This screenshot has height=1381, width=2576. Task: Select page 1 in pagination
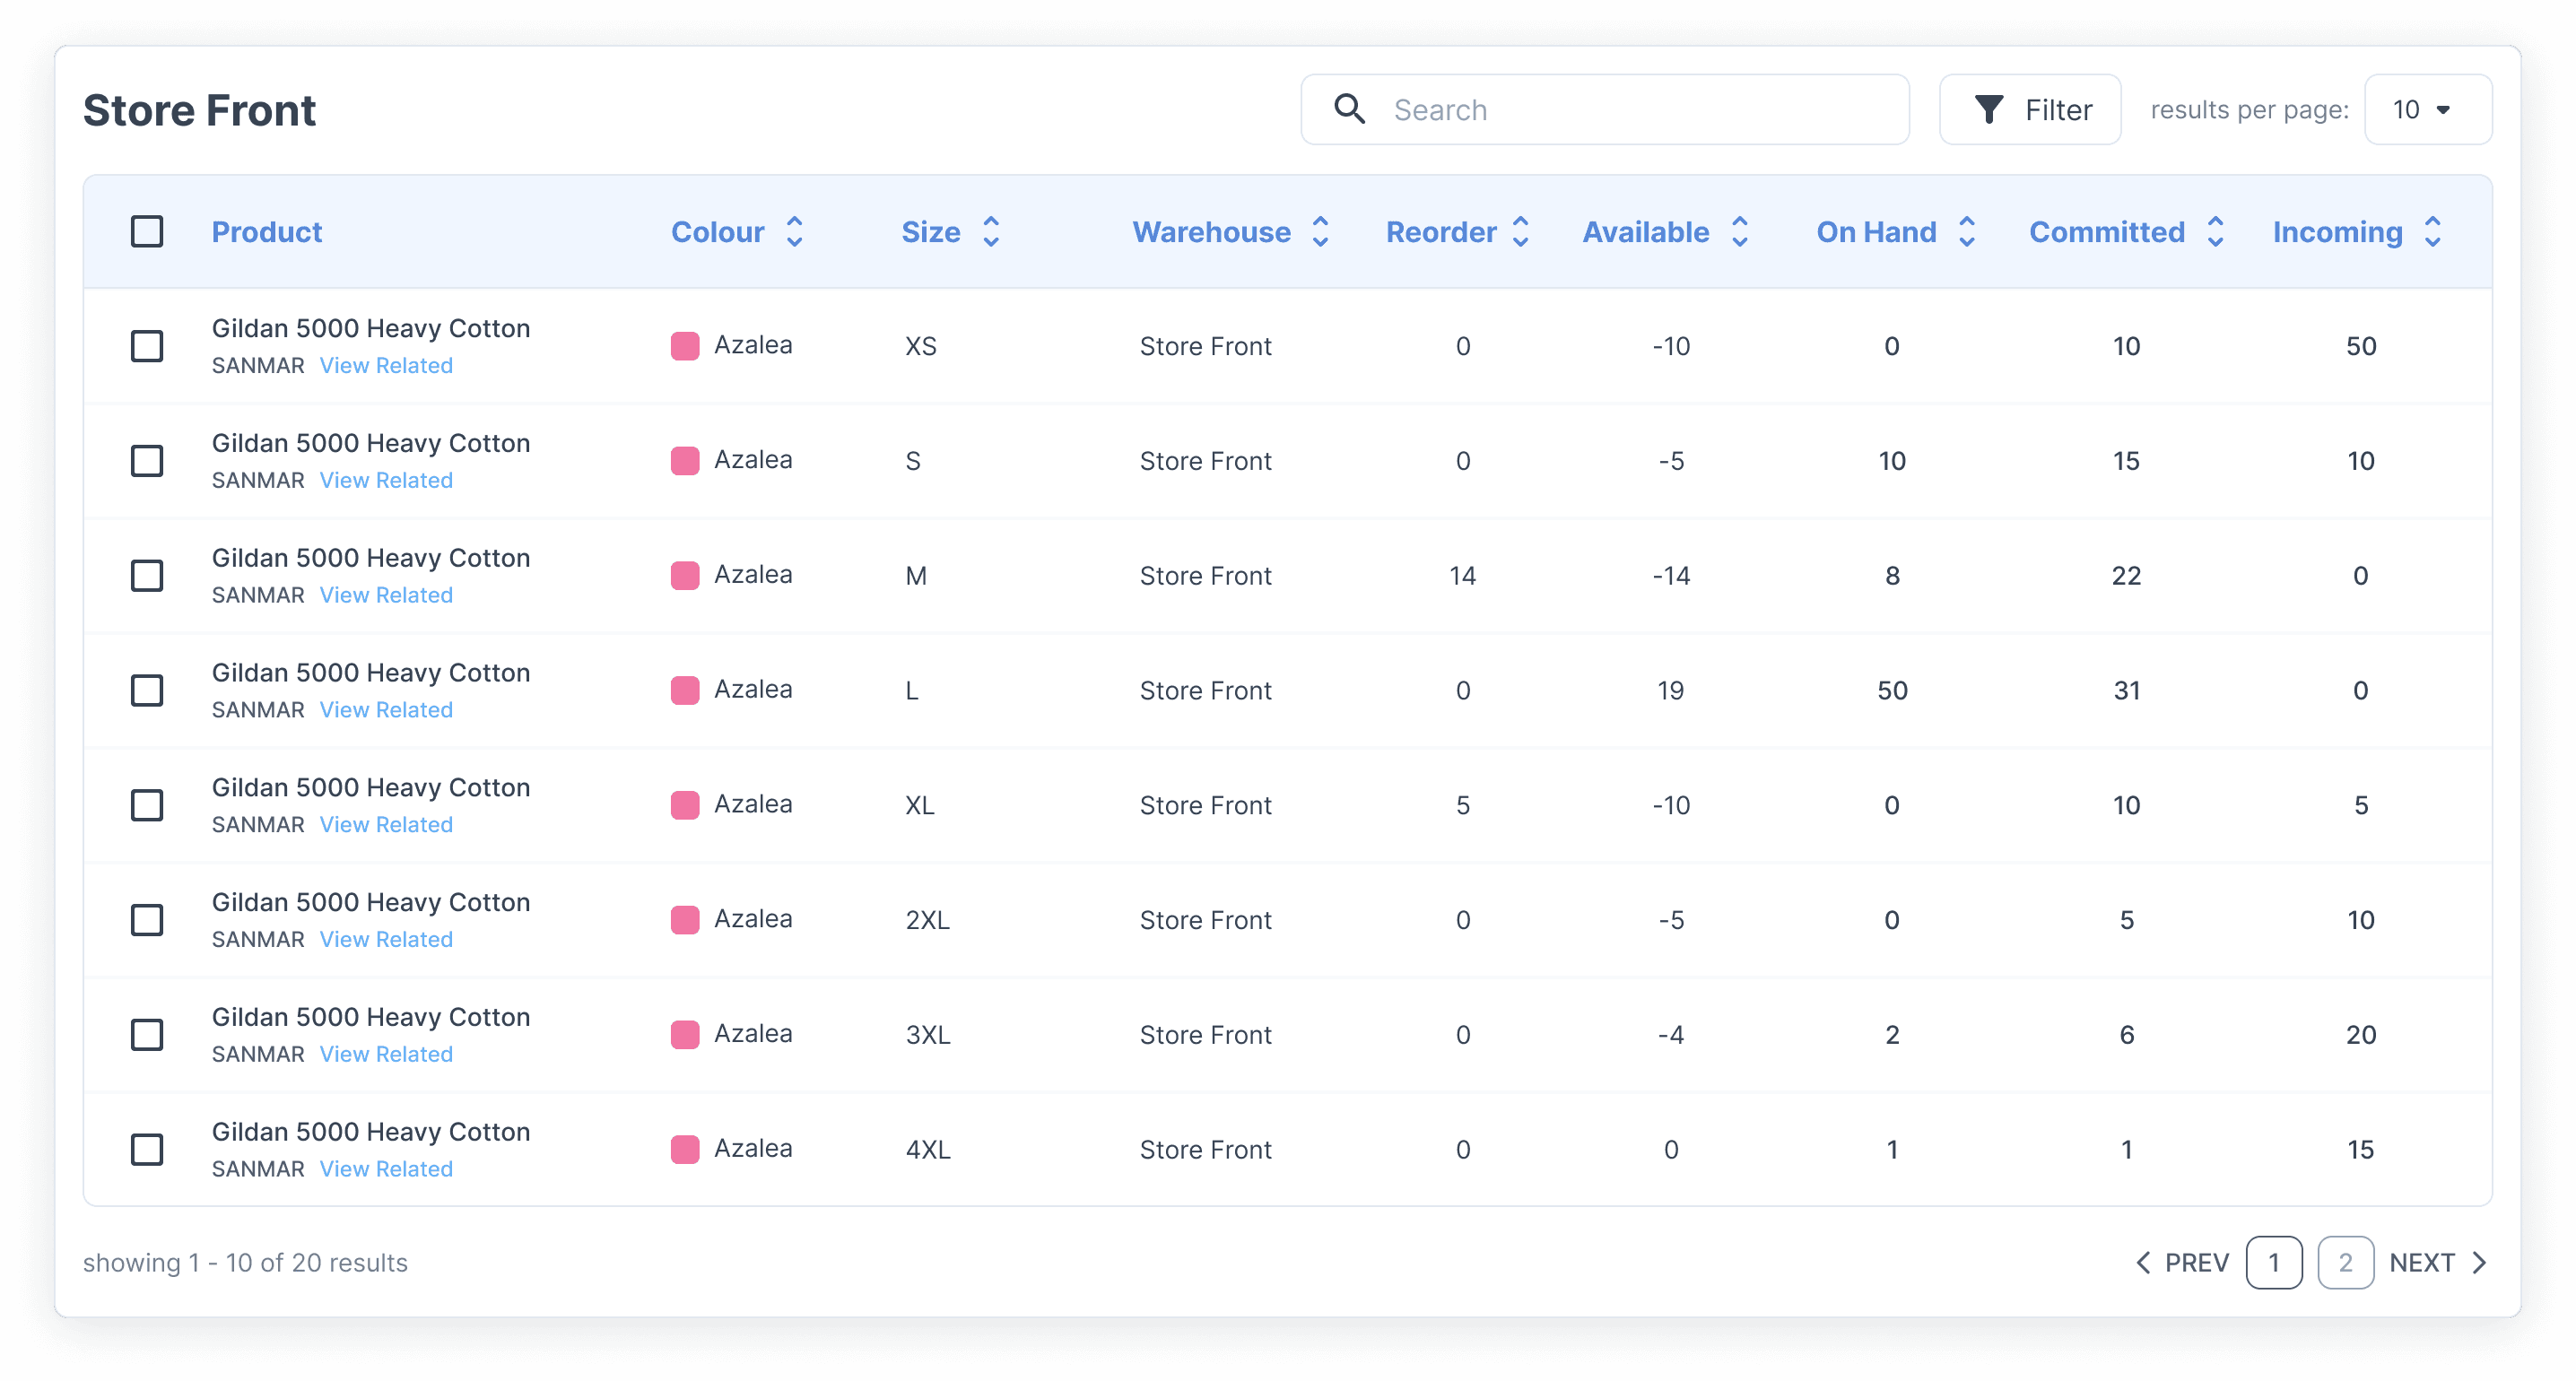coord(2273,1262)
